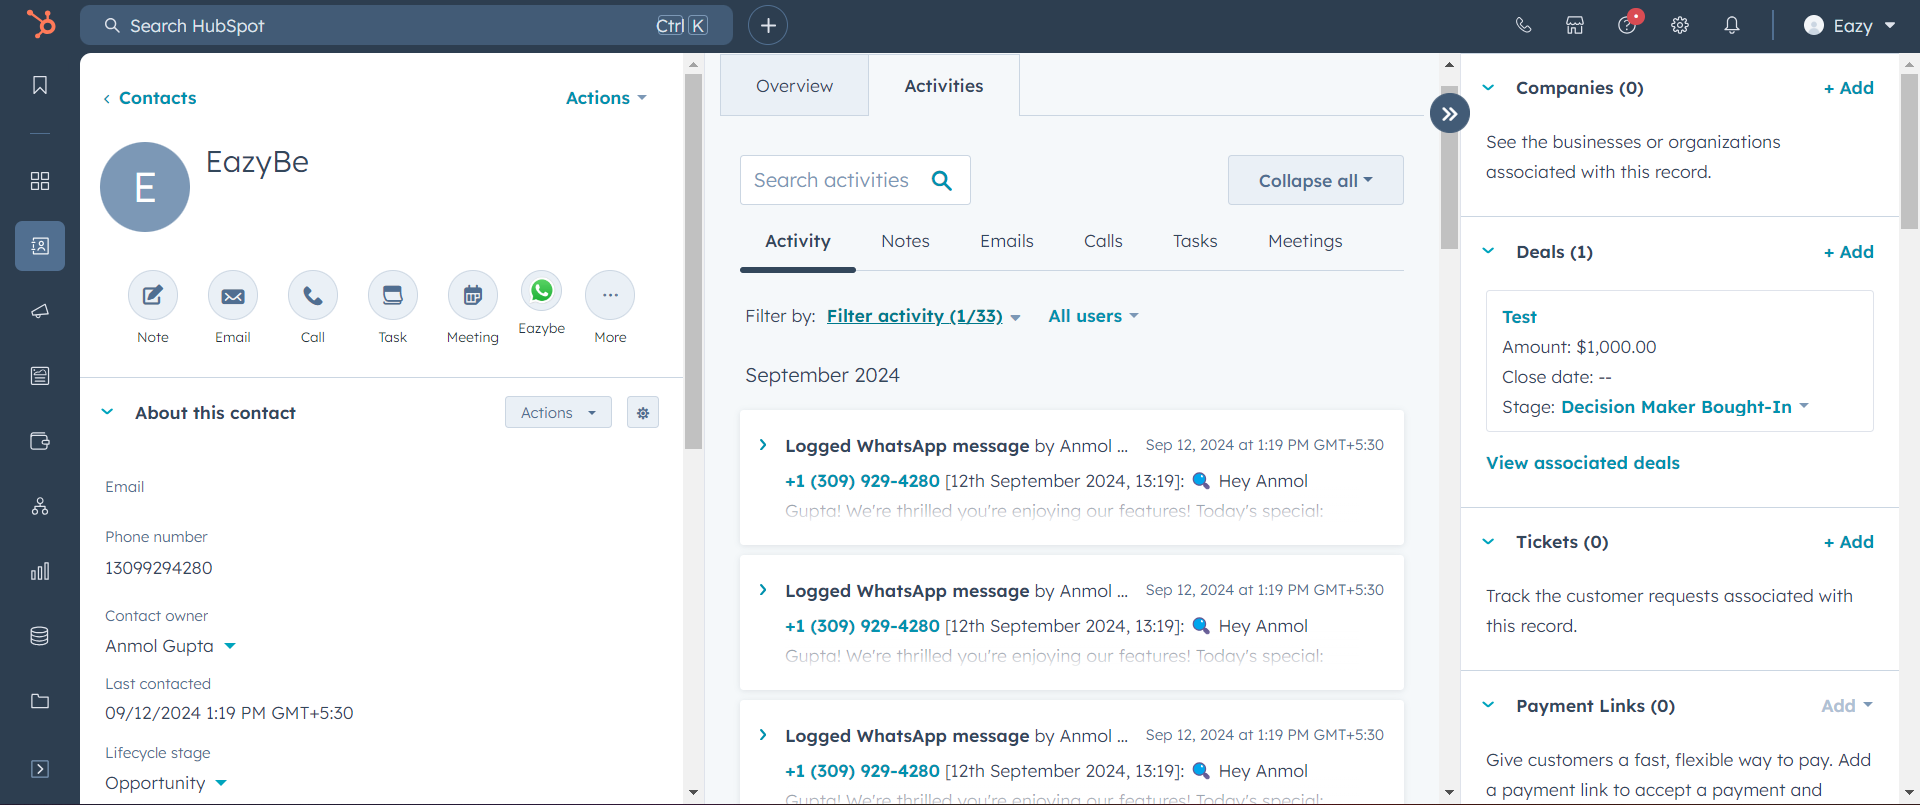Expand the left navigation sidebar
Image resolution: width=1920 pixels, height=805 pixels.
[x=40, y=769]
